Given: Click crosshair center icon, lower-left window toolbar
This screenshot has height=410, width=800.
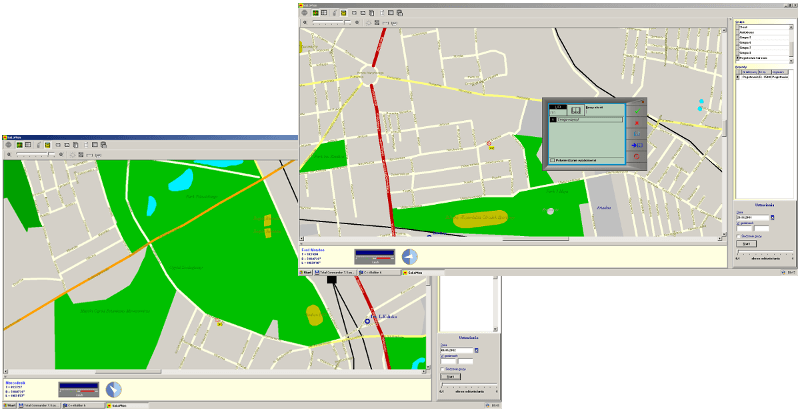Looking at the screenshot, I should coord(72,155).
